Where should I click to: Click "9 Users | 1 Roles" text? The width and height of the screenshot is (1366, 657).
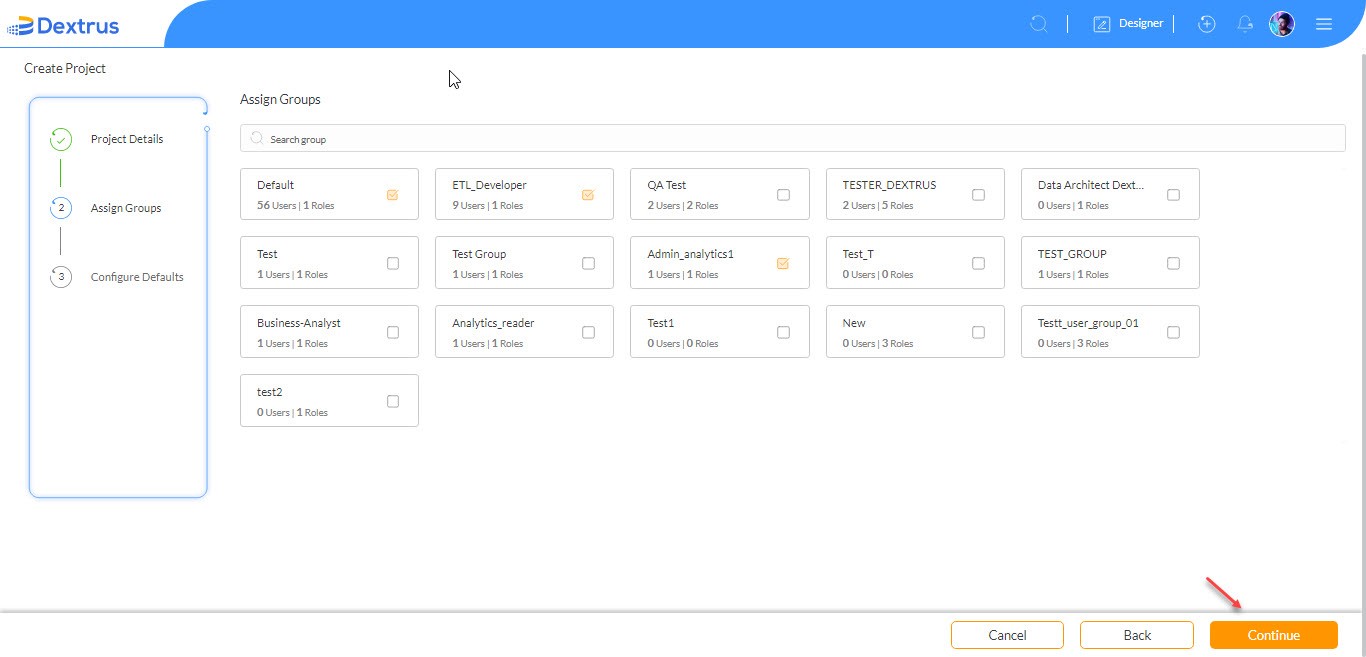pos(487,206)
